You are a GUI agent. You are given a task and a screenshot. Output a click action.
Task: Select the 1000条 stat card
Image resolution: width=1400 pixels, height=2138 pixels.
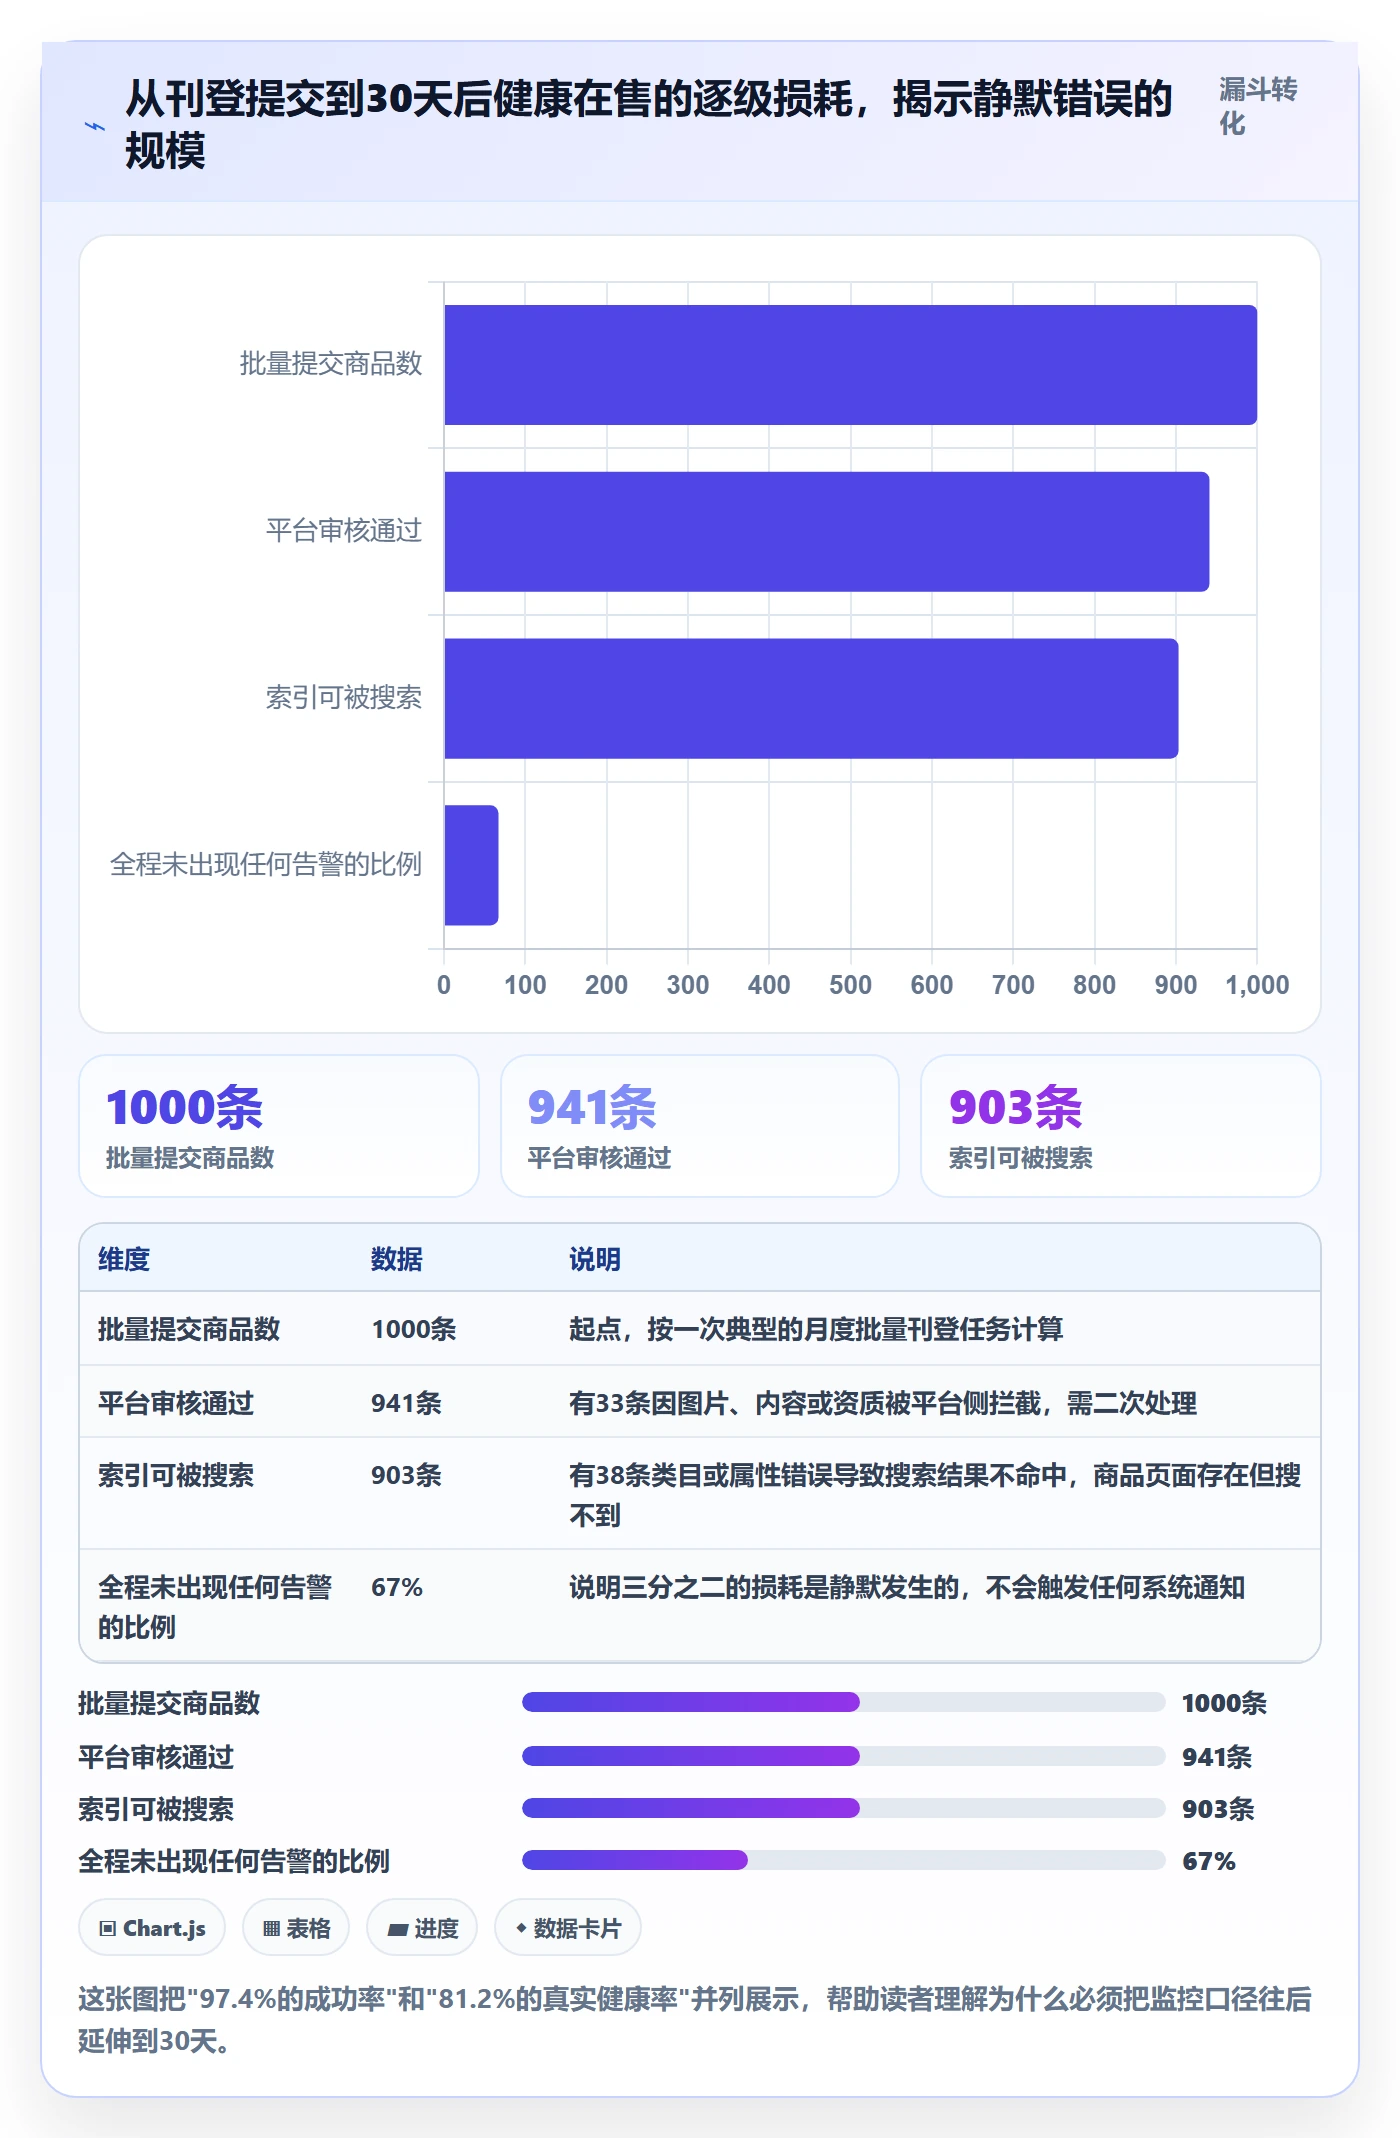tap(279, 1126)
